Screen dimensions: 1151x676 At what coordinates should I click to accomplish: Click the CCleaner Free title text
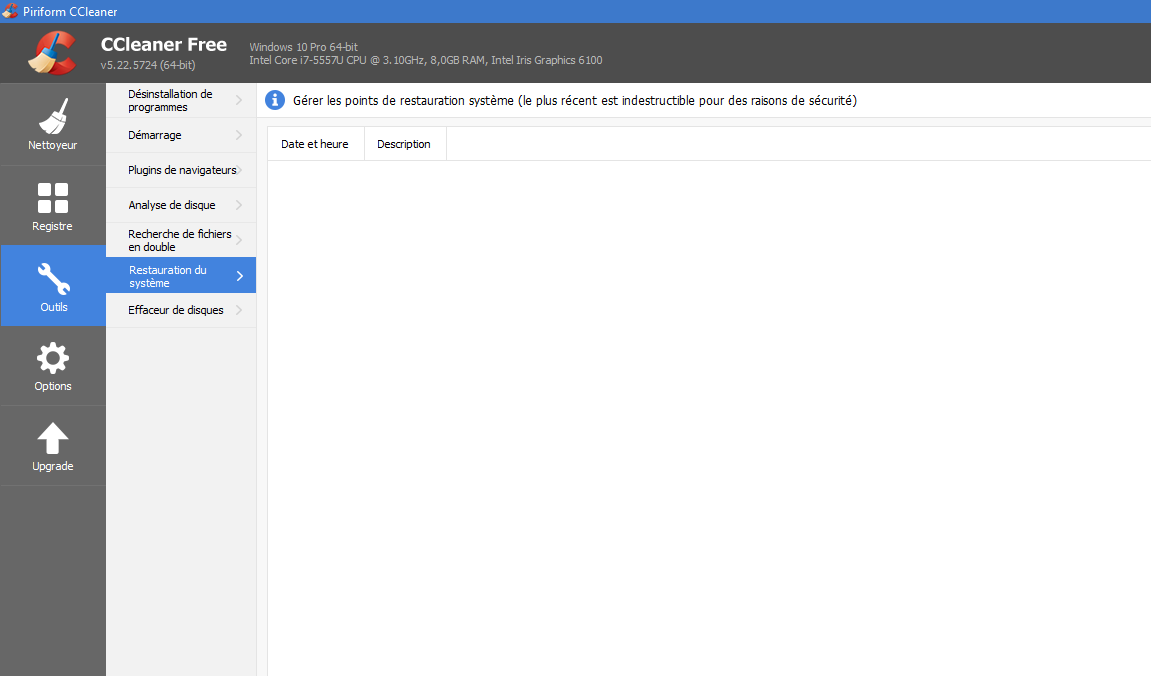pos(164,45)
